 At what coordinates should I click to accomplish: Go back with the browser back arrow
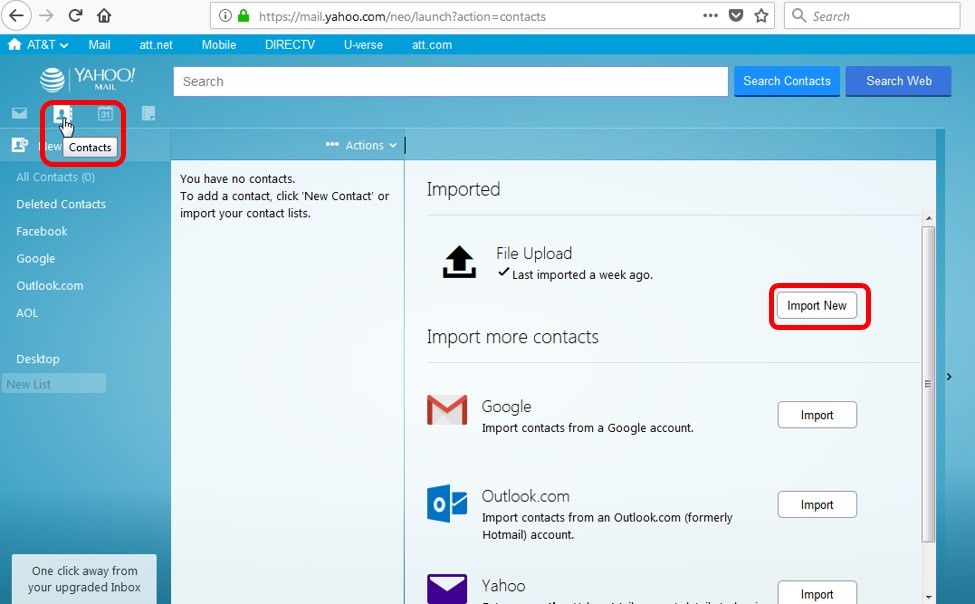[16, 16]
